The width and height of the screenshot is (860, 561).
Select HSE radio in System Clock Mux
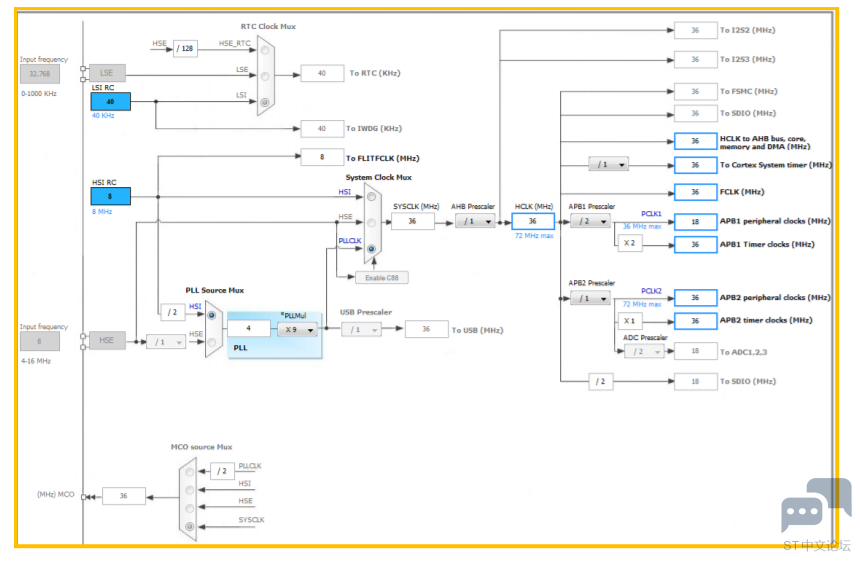click(372, 223)
